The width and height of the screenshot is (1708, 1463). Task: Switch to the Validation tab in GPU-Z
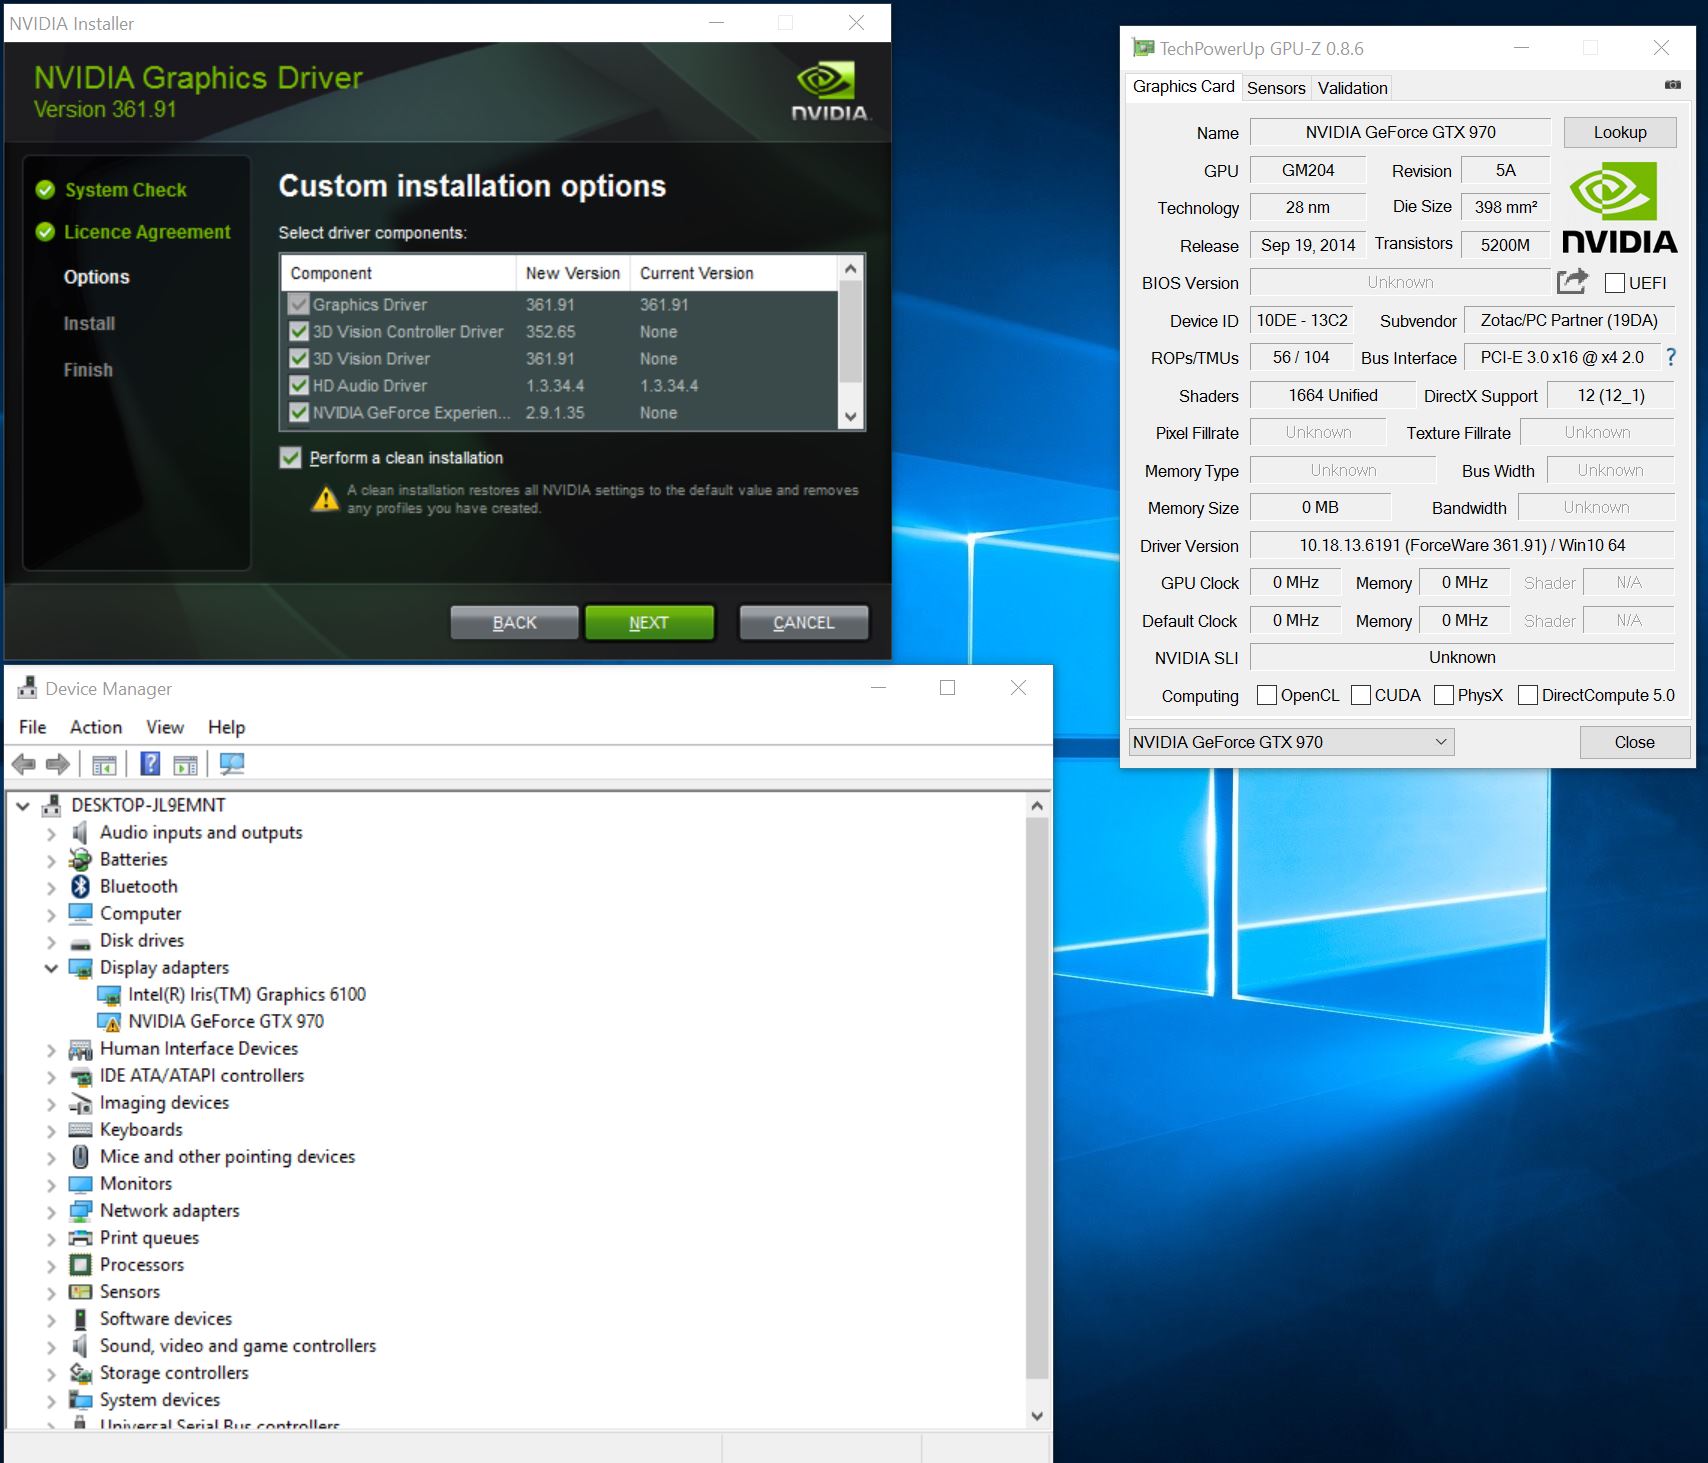tap(1352, 88)
